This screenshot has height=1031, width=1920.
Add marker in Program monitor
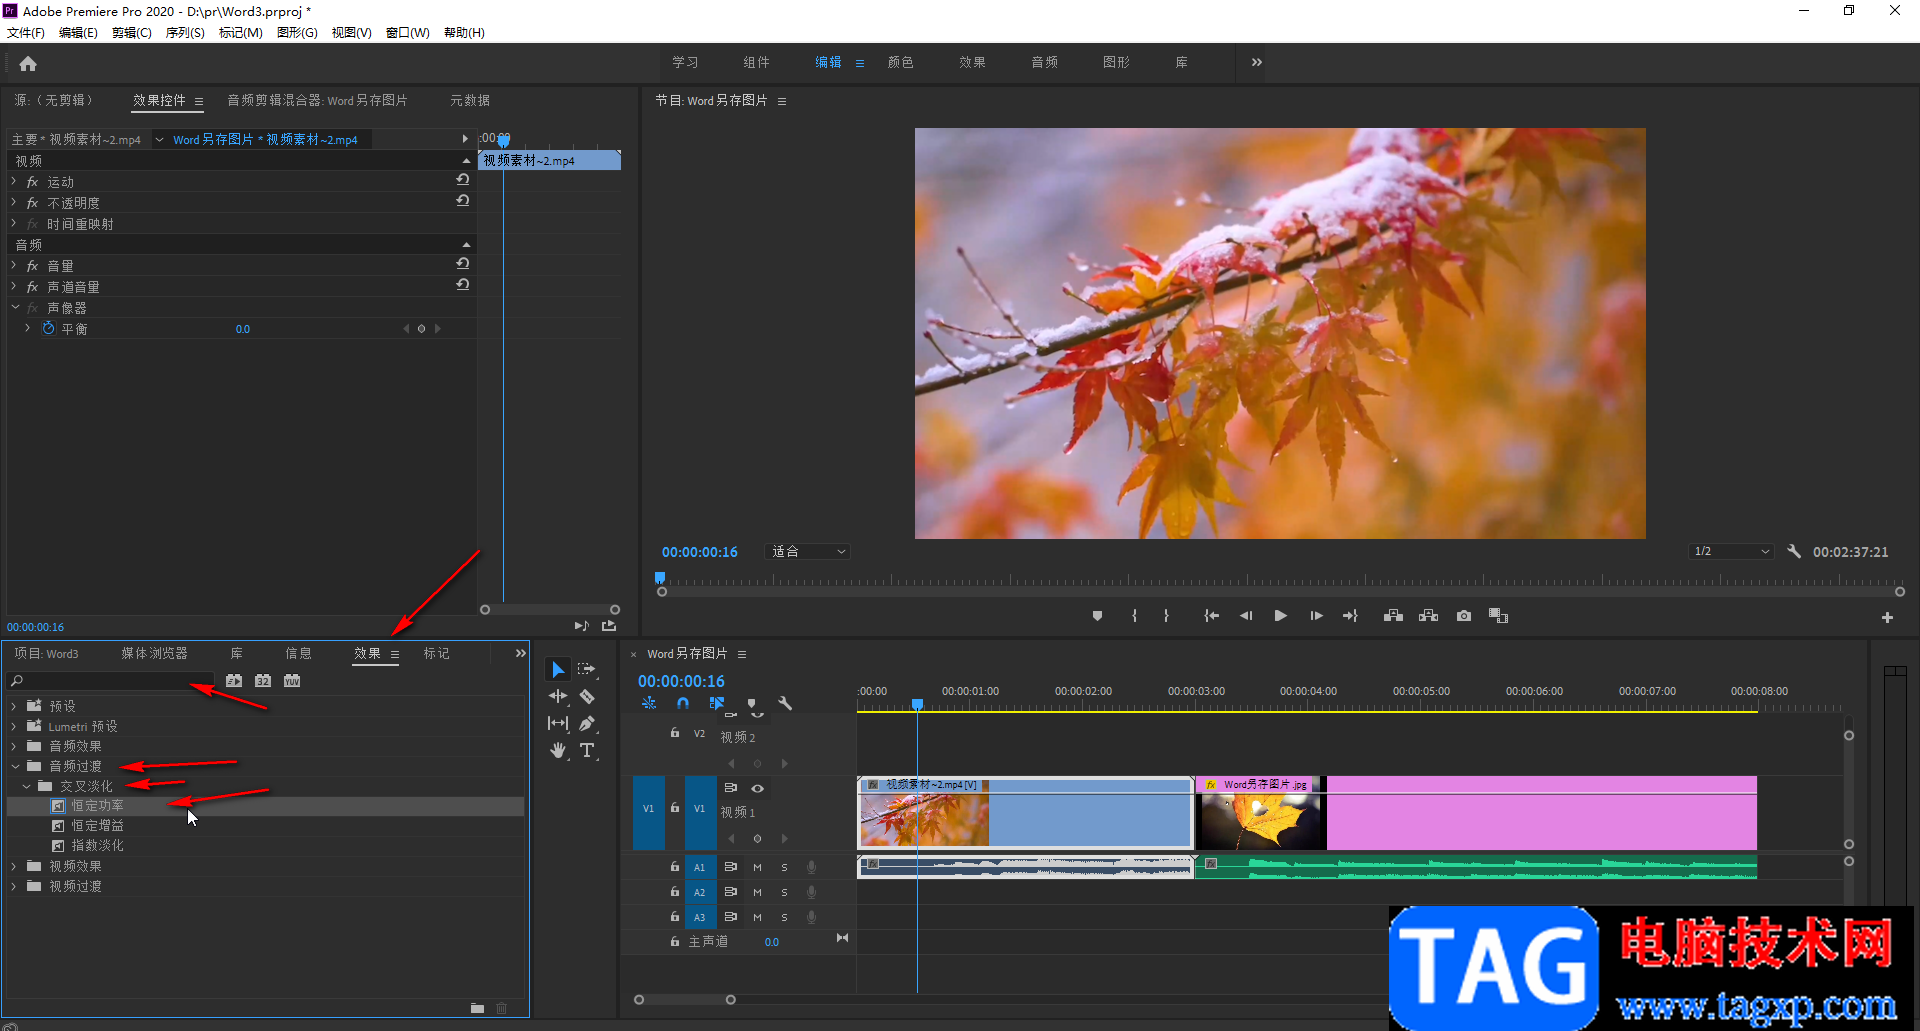(1097, 616)
